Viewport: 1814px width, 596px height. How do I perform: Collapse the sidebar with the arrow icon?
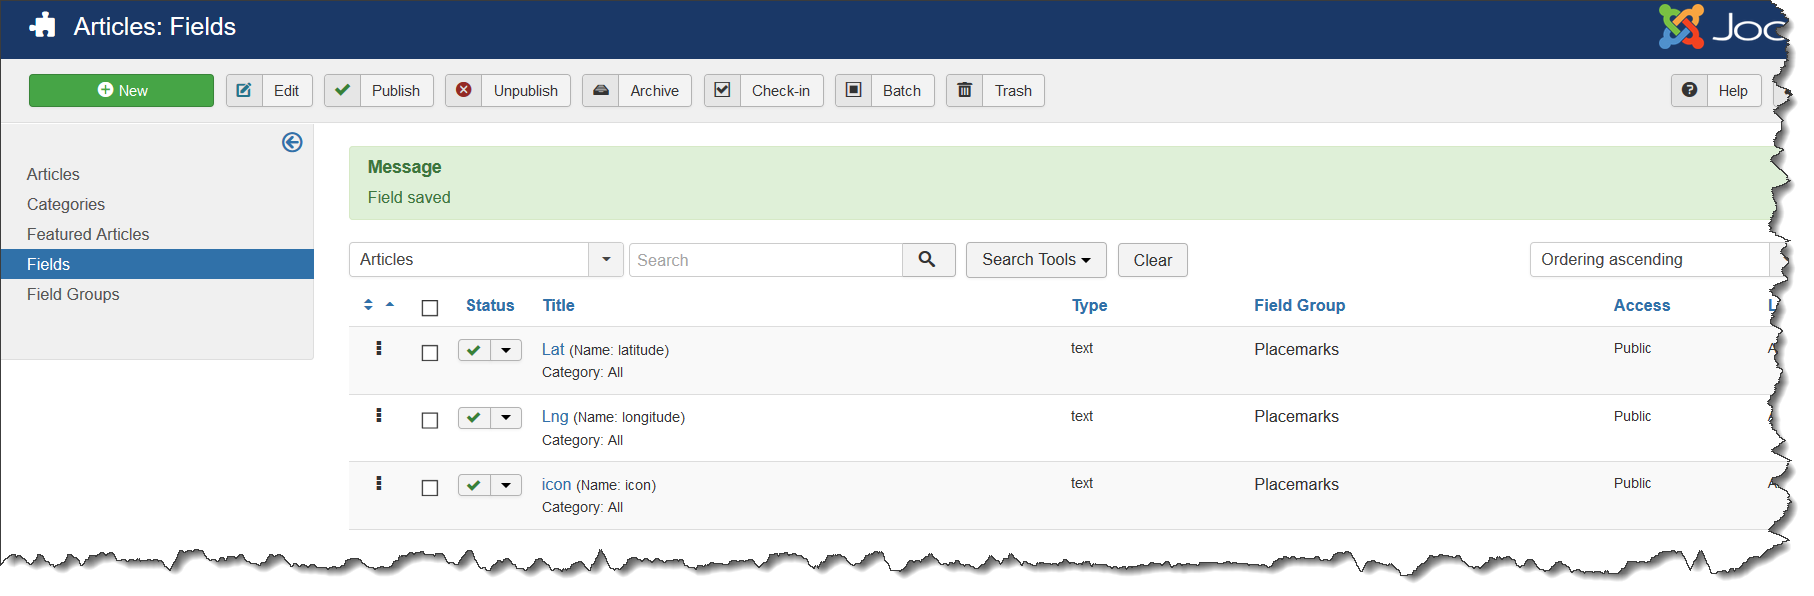click(x=292, y=143)
